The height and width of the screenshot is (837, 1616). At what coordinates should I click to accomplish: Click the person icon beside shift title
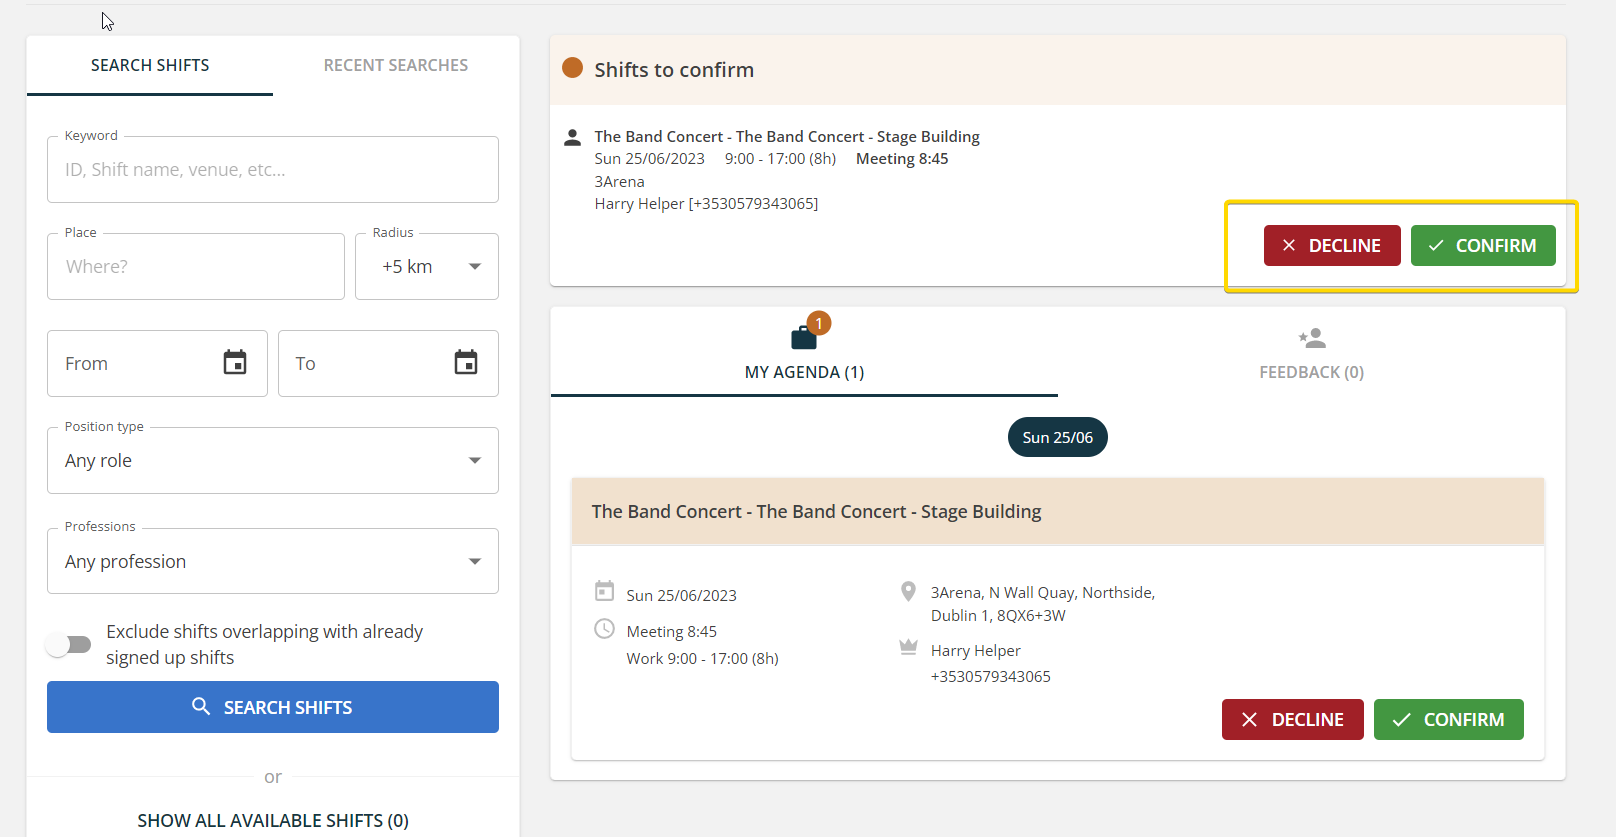[x=572, y=138]
